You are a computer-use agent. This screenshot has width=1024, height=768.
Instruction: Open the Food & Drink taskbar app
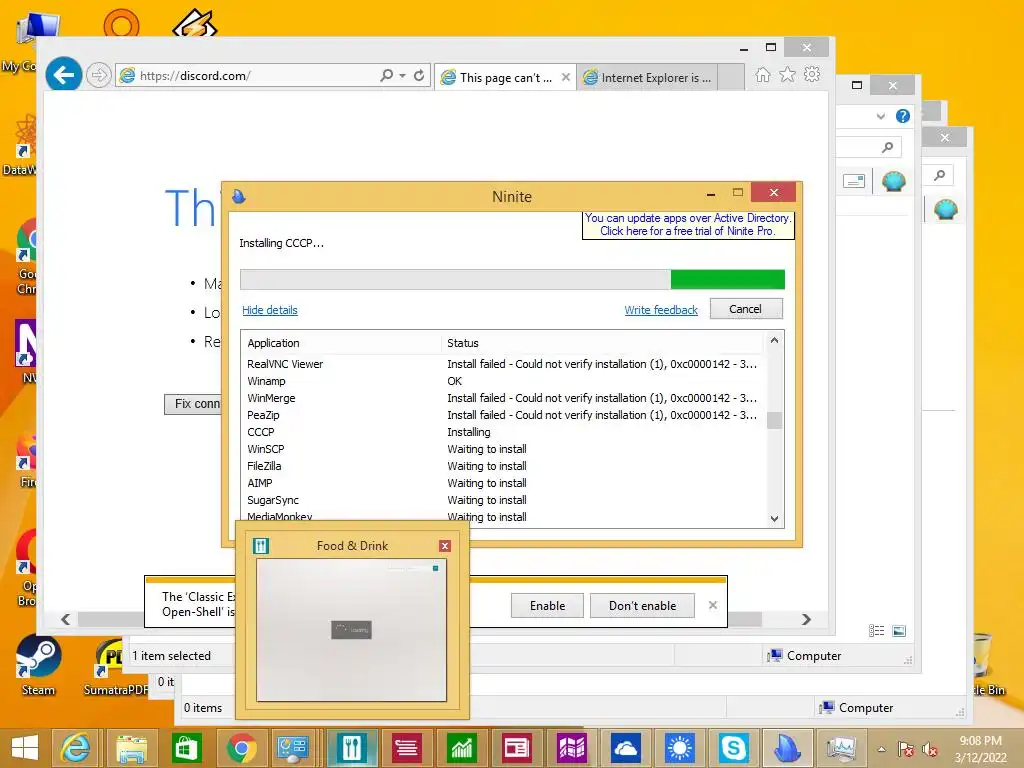351,748
